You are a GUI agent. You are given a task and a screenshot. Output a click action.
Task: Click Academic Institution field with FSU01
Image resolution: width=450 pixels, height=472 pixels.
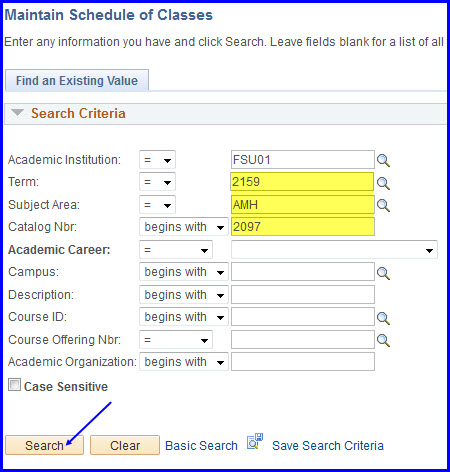(303, 160)
